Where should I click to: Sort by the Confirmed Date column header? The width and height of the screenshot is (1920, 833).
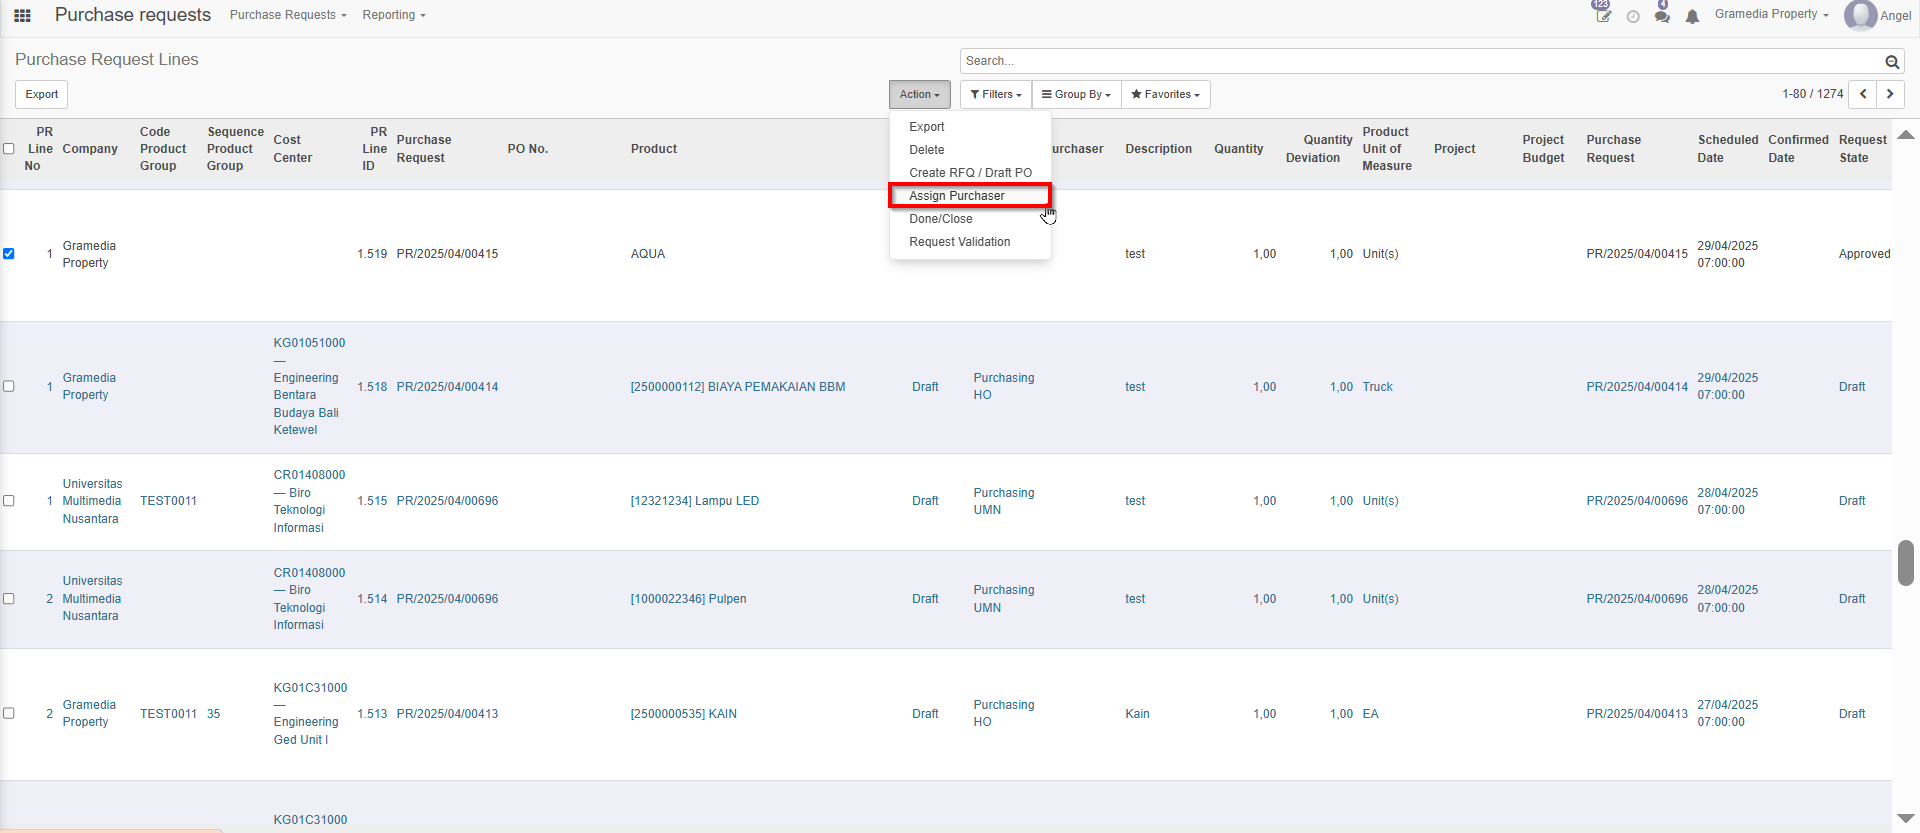tap(1798, 149)
